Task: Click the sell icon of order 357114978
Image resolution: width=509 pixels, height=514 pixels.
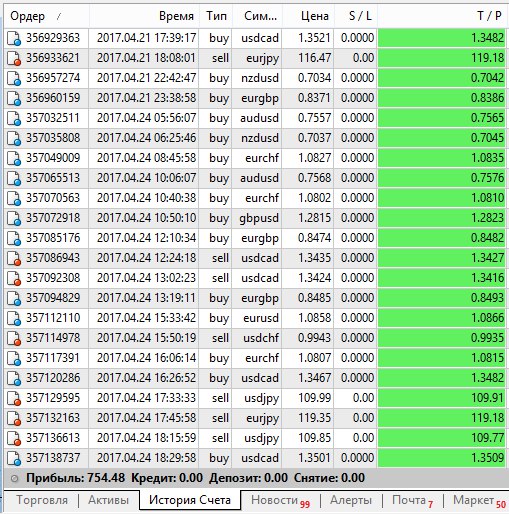Action: click(x=14, y=338)
